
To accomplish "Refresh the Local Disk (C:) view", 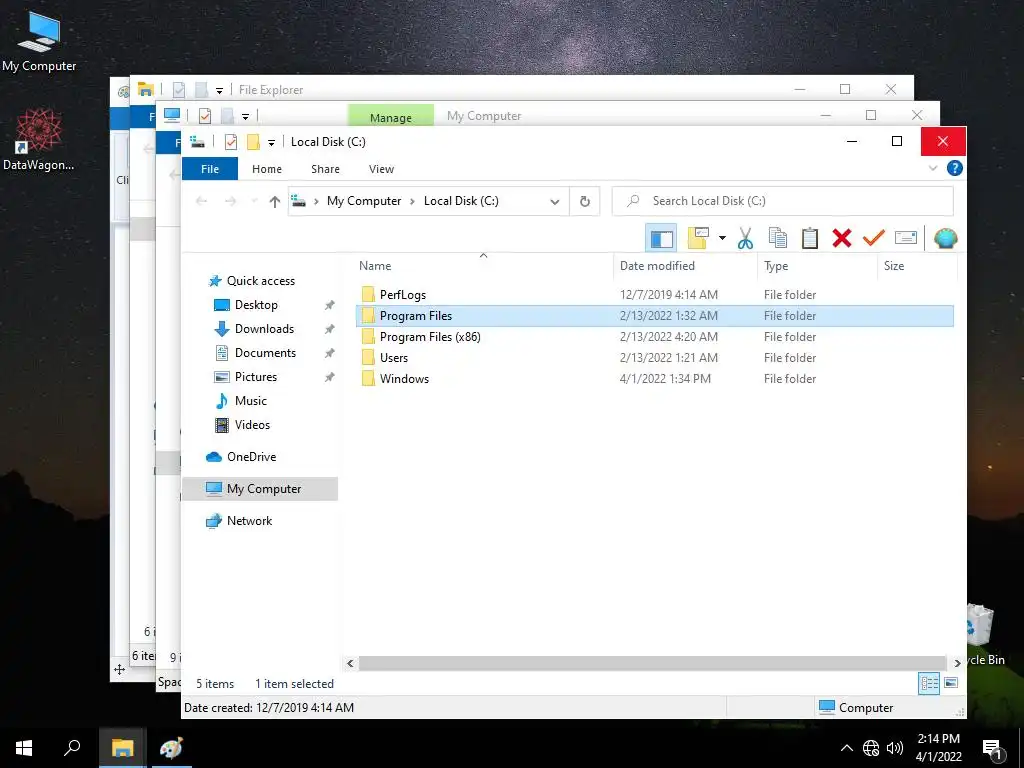I will [584, 202].
